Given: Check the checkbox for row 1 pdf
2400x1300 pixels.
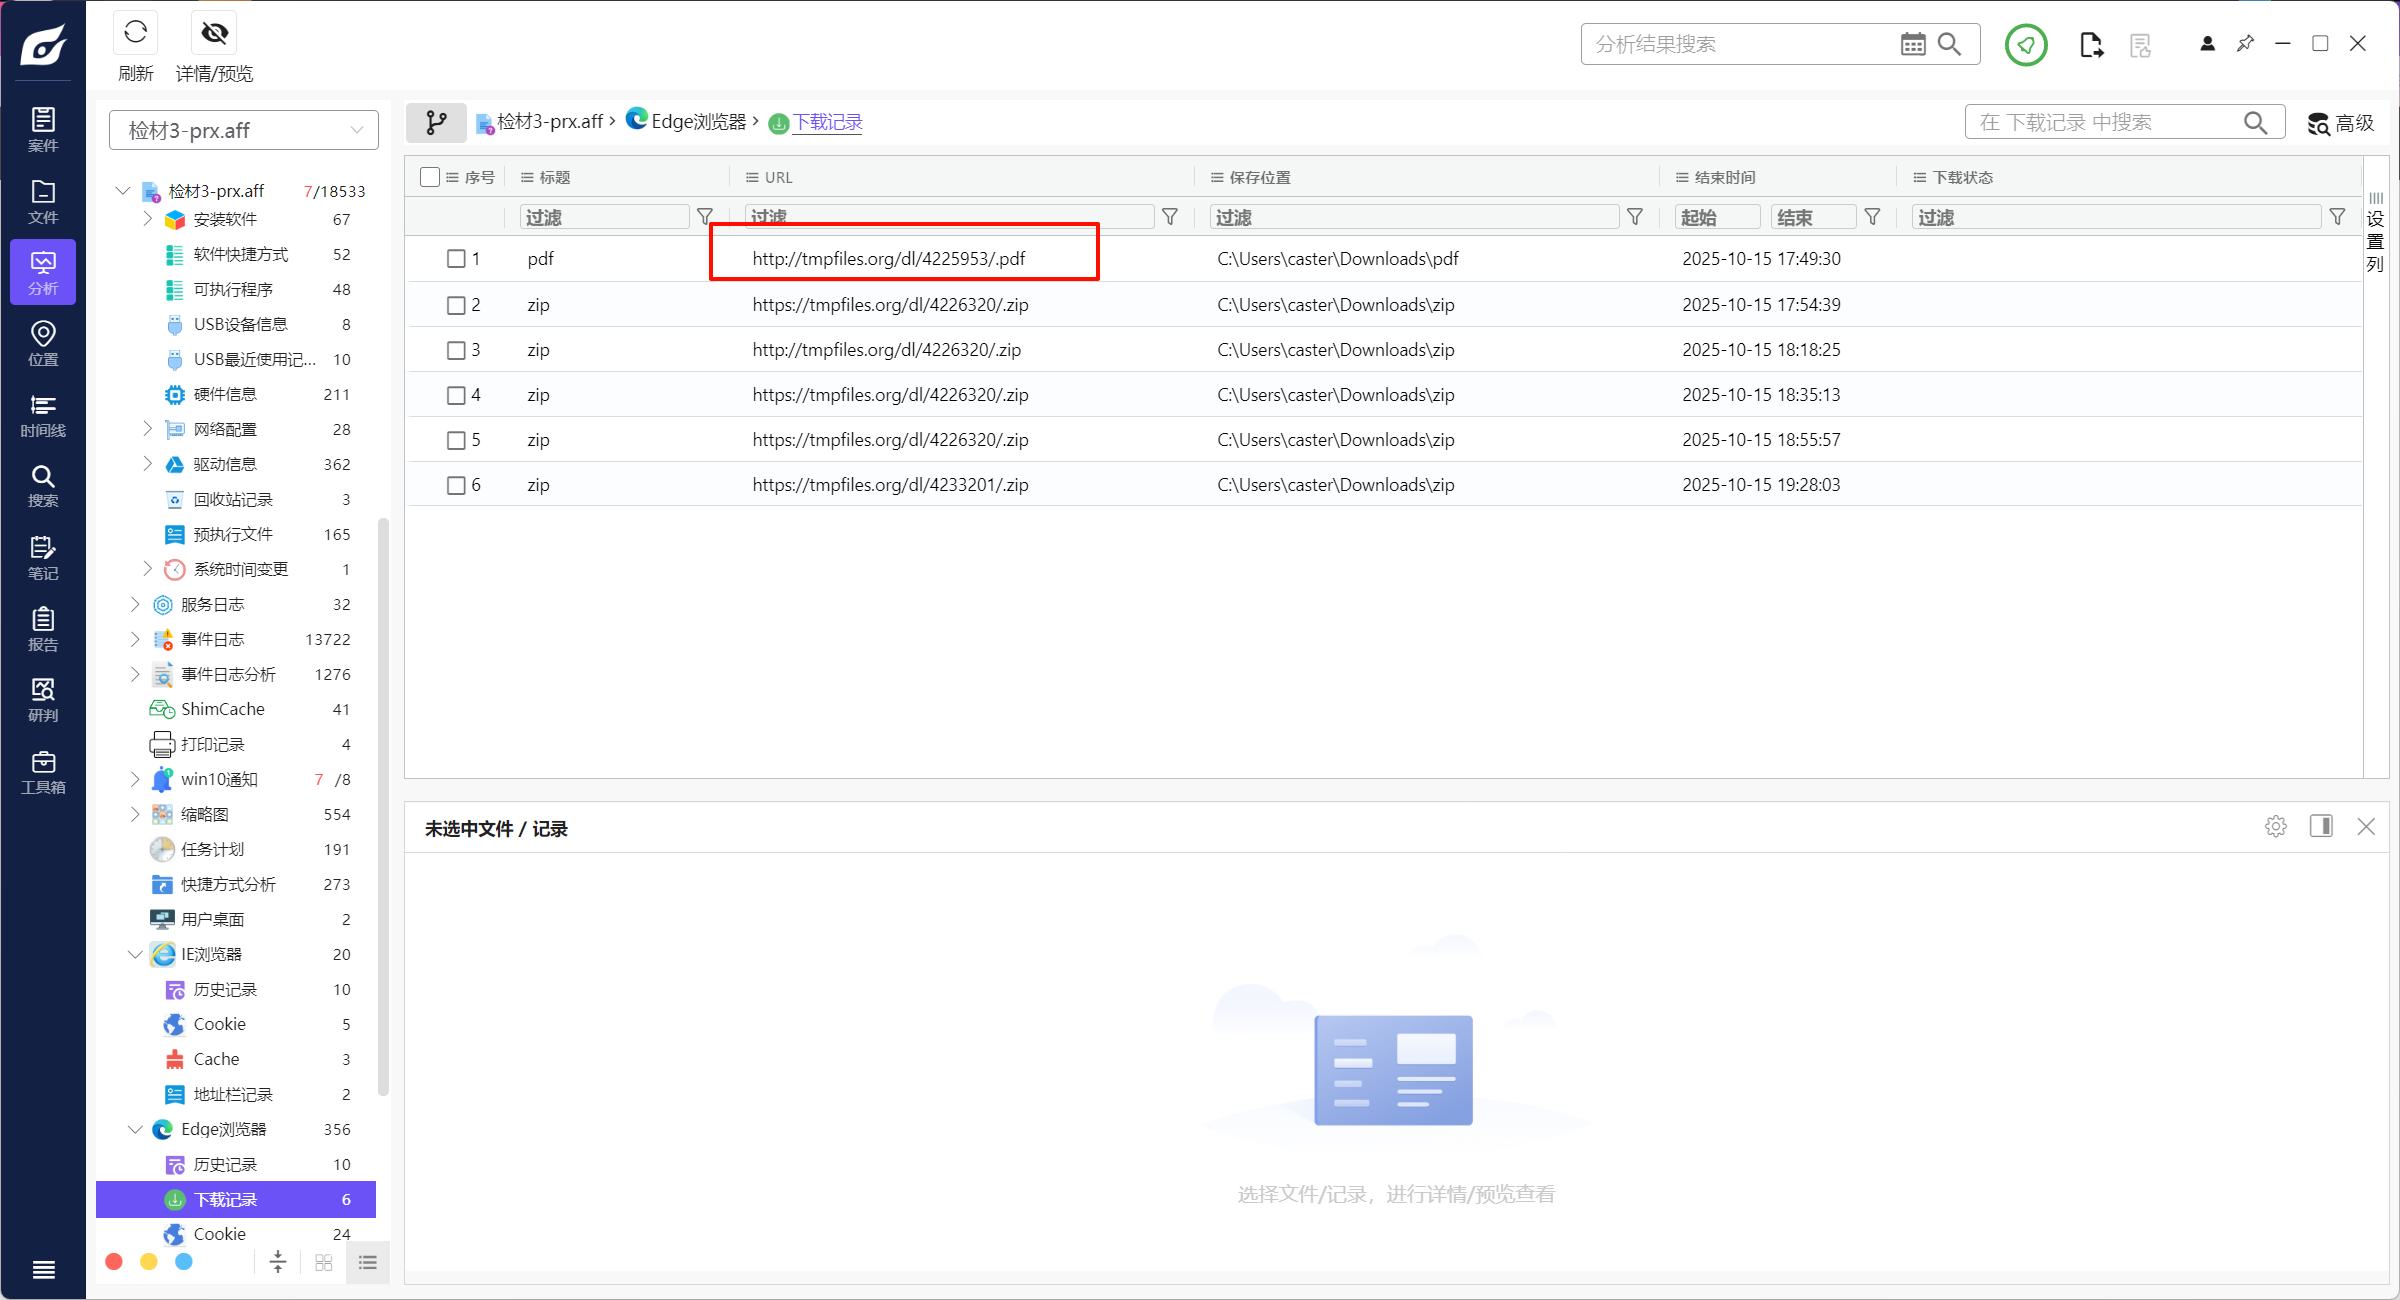Looking at the screenshot, I should point(456,259).
